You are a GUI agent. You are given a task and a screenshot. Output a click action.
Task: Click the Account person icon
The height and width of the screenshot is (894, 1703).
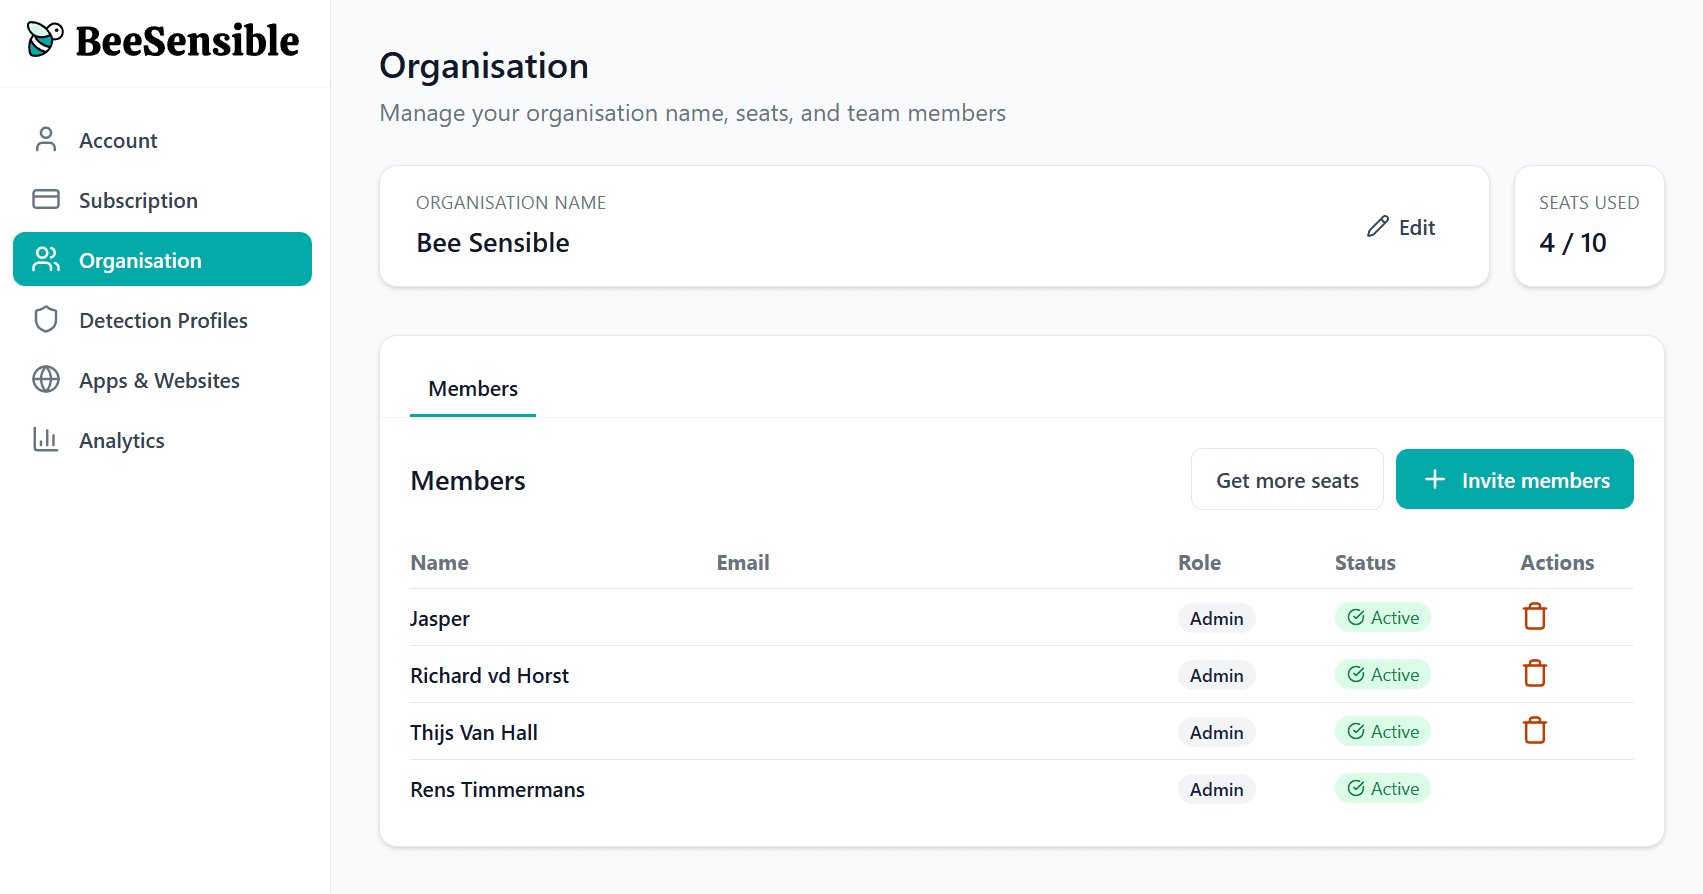coord(46,140)
